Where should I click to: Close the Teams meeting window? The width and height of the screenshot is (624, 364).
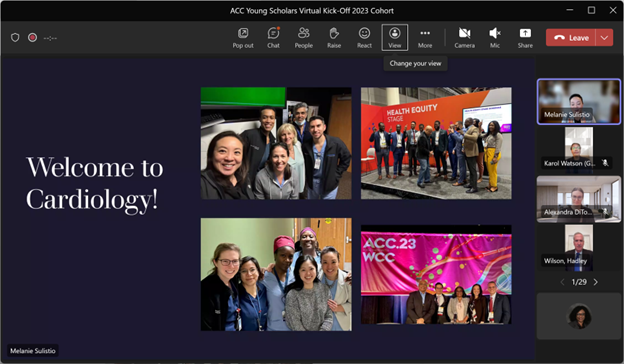click(613, 10)
